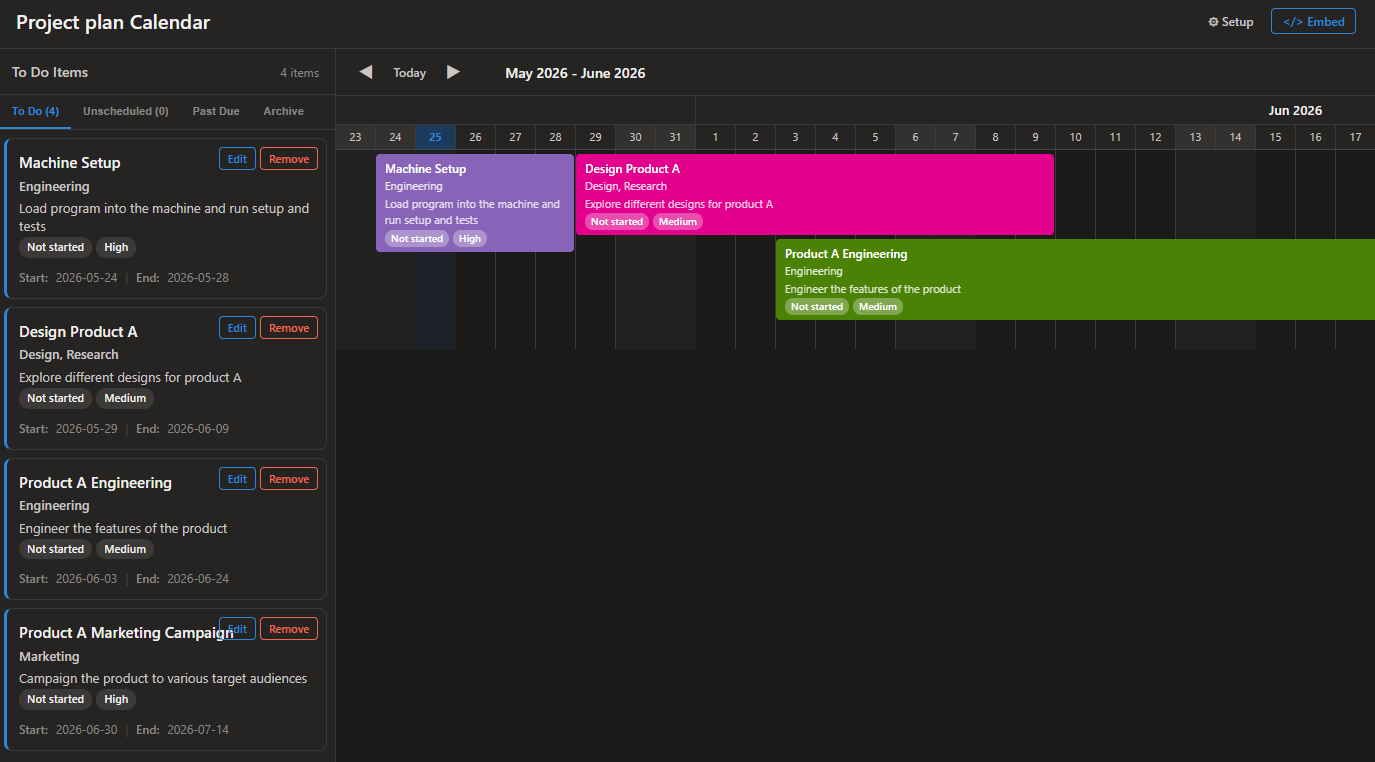Remove the Machine Setup item
The image size is (1375, 762).
289,159
